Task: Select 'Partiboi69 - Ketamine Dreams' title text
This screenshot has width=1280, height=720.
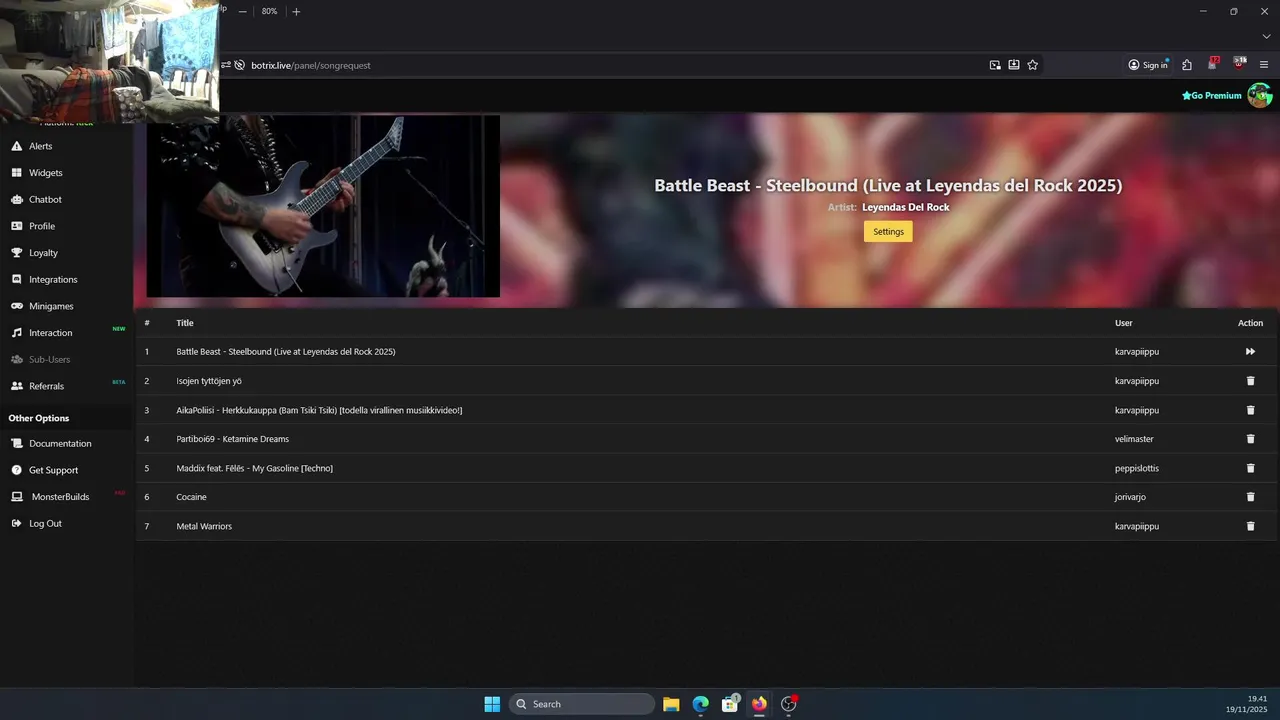Action: pos(233,439)
